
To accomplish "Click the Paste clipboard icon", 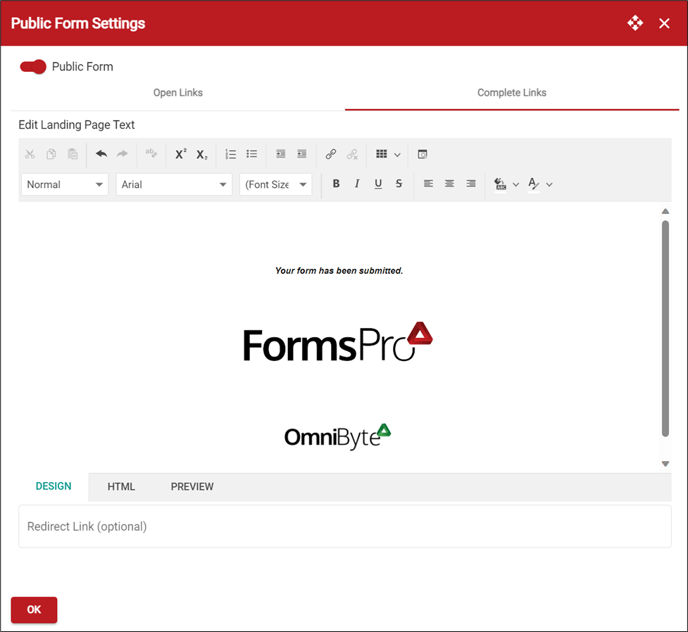I will click(72, 154).
